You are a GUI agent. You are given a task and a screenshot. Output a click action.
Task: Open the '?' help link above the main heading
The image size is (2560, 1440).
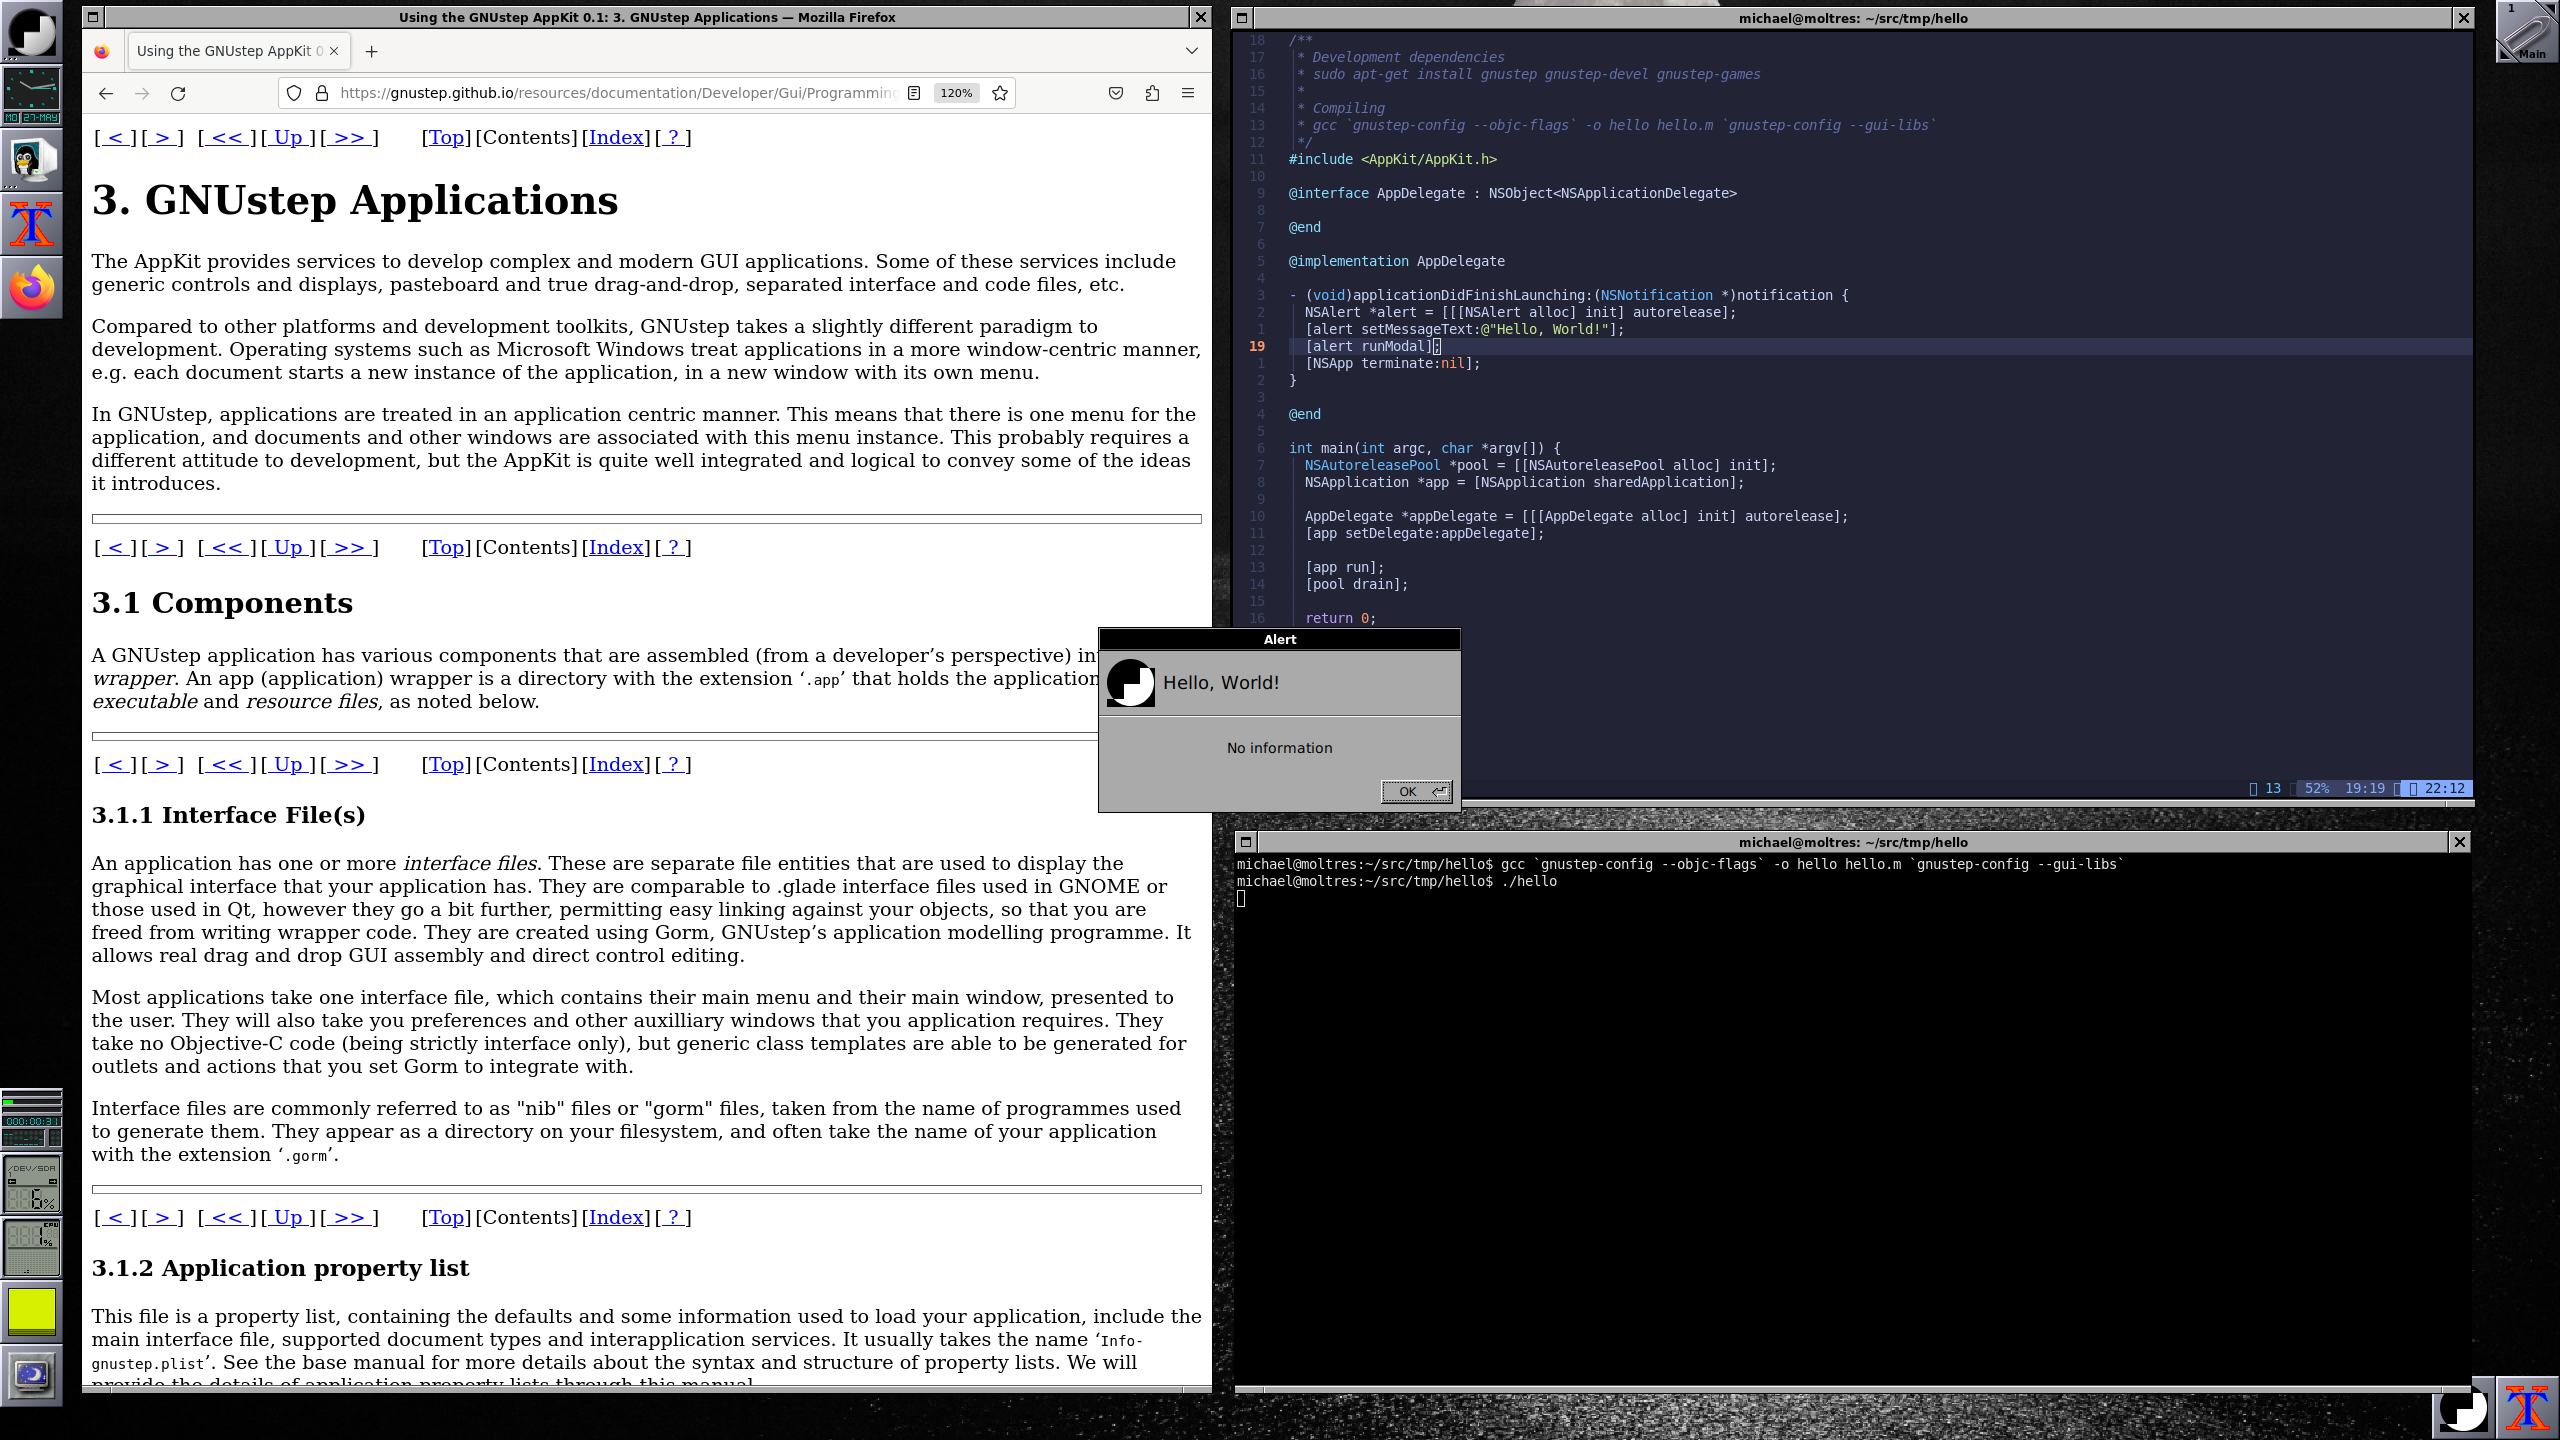tap(673, 138)
